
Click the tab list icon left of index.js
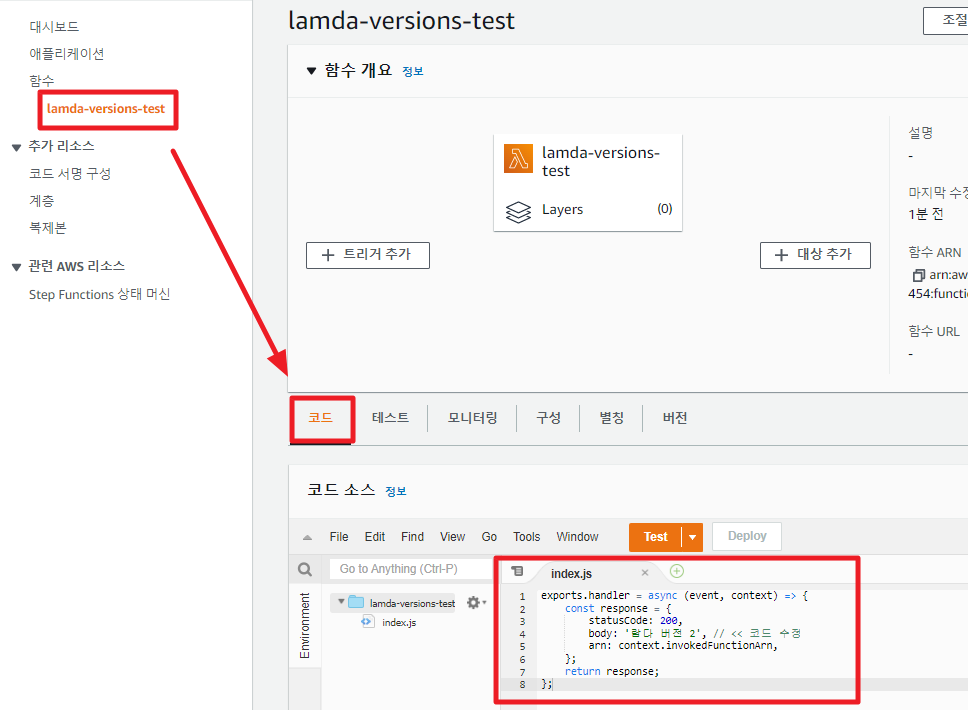click(x=517, y=572)
